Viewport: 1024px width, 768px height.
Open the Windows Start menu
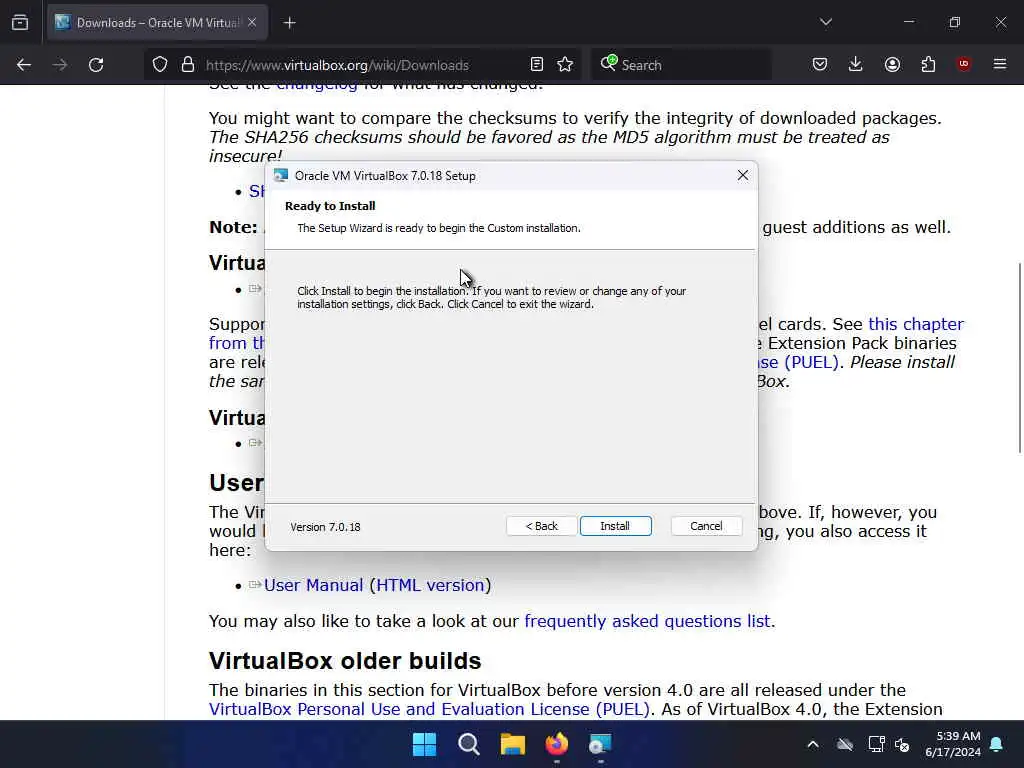click(x=424, y=744)
